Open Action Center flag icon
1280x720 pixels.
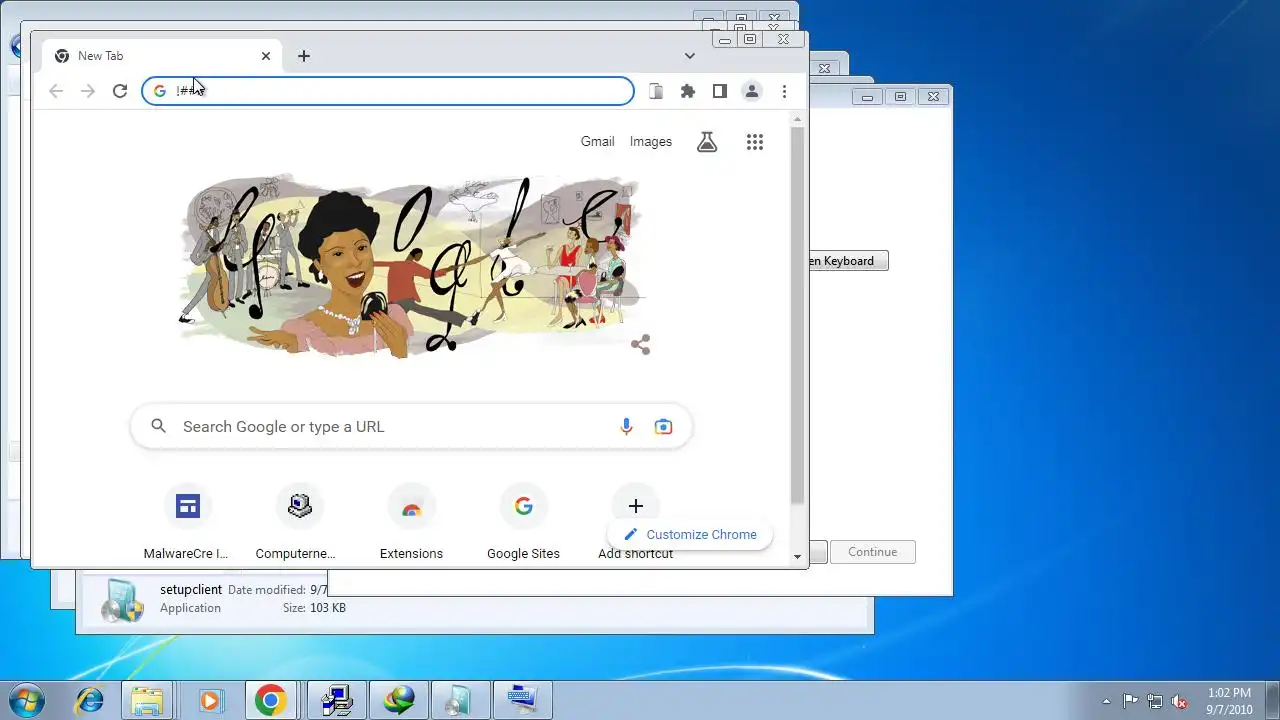pyautogui.click(x=1130, y=701)
